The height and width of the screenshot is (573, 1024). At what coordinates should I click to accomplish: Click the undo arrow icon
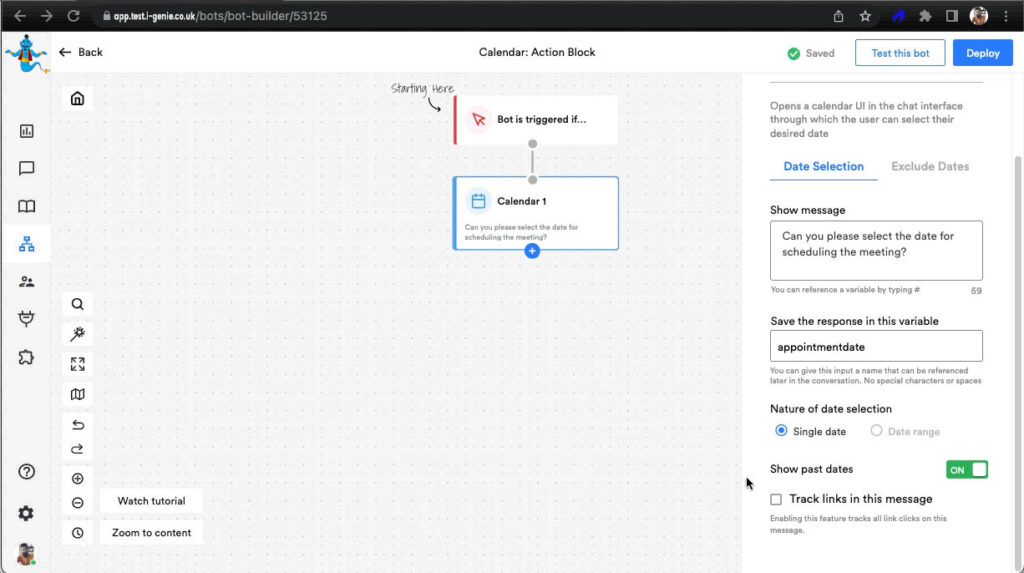(x=77, y=425)
